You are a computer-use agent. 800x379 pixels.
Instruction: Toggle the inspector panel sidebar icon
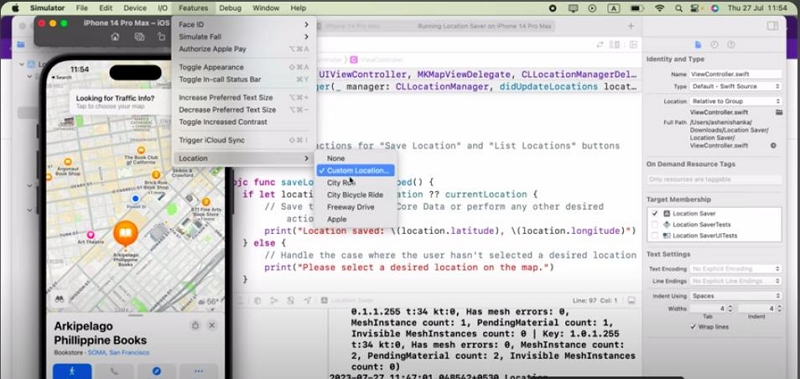(x=772, y=26)
